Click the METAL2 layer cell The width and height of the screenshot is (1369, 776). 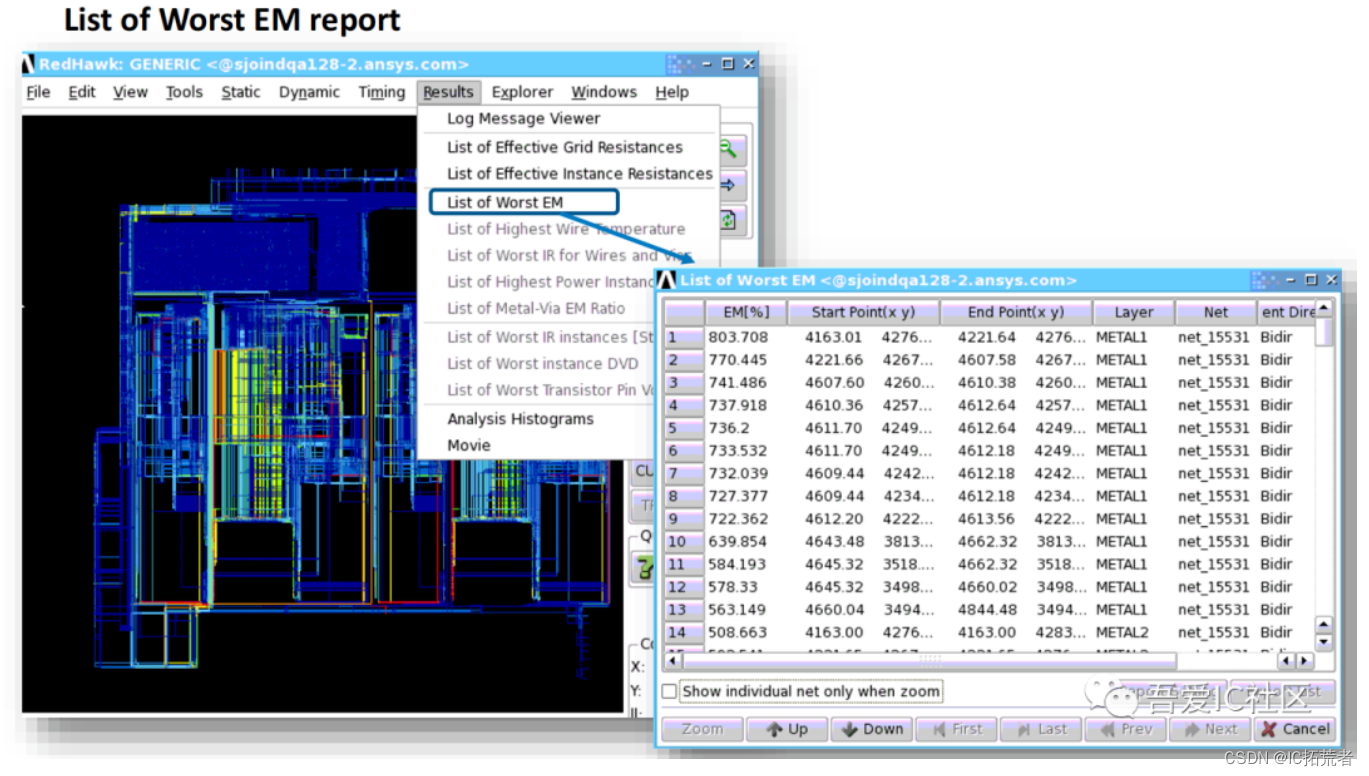click(1121, 632)
